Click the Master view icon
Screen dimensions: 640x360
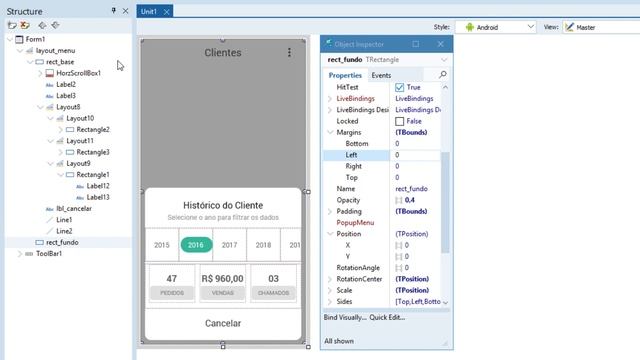pyautogui.click(x=569, y=27)
